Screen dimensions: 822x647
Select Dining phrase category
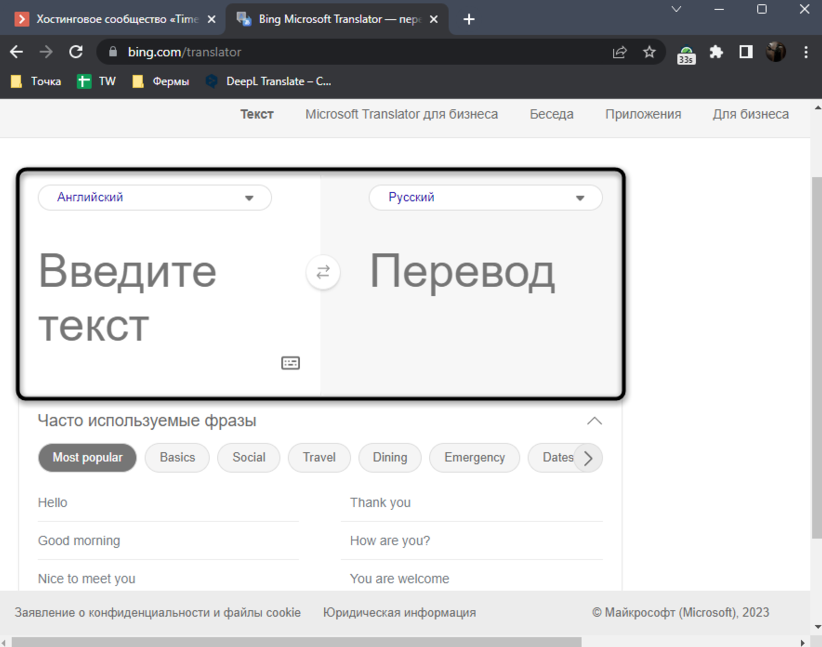coord(390,457)
